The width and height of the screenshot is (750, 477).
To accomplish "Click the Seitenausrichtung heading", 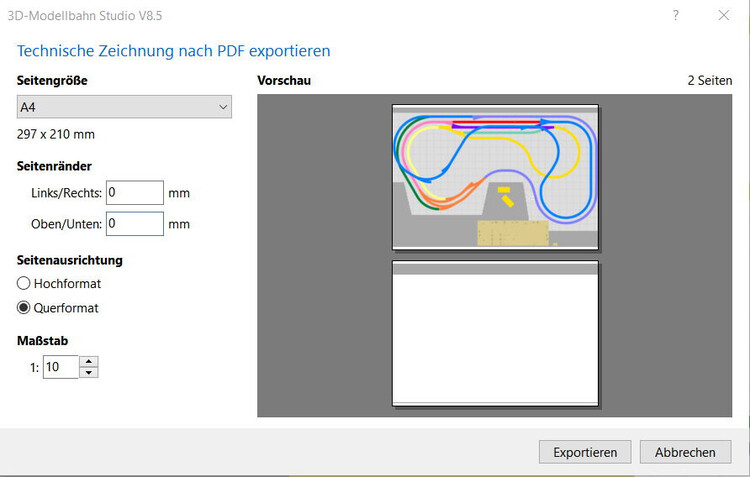I will (70, 260).
